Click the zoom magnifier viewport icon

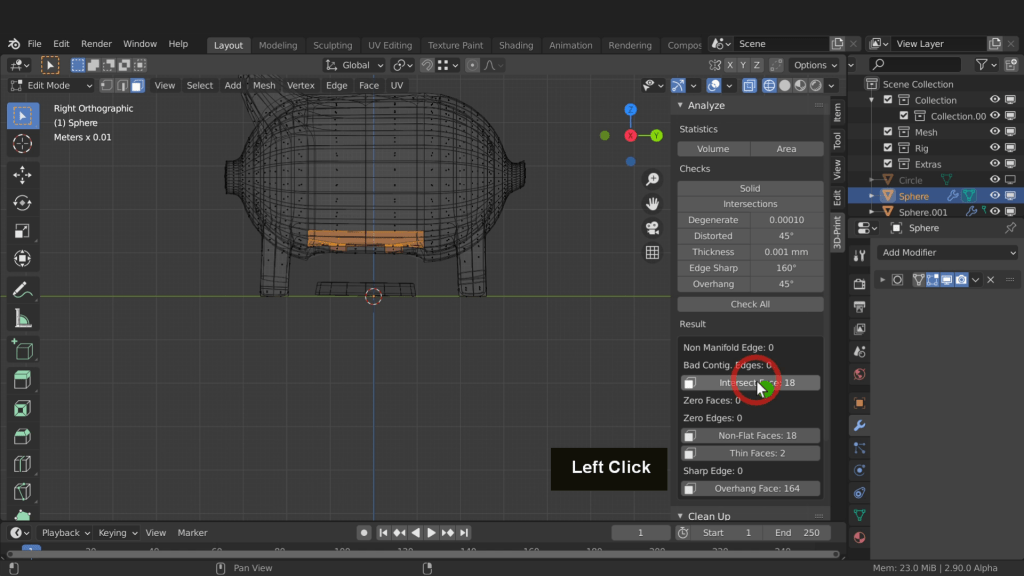click(x=652, y=180)
